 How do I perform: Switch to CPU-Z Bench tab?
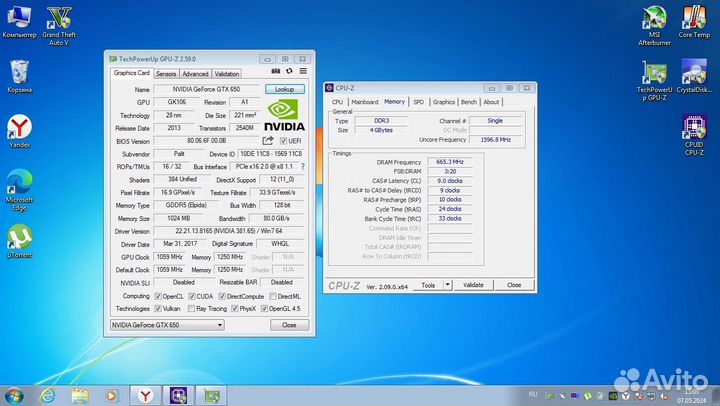[469, 102]
